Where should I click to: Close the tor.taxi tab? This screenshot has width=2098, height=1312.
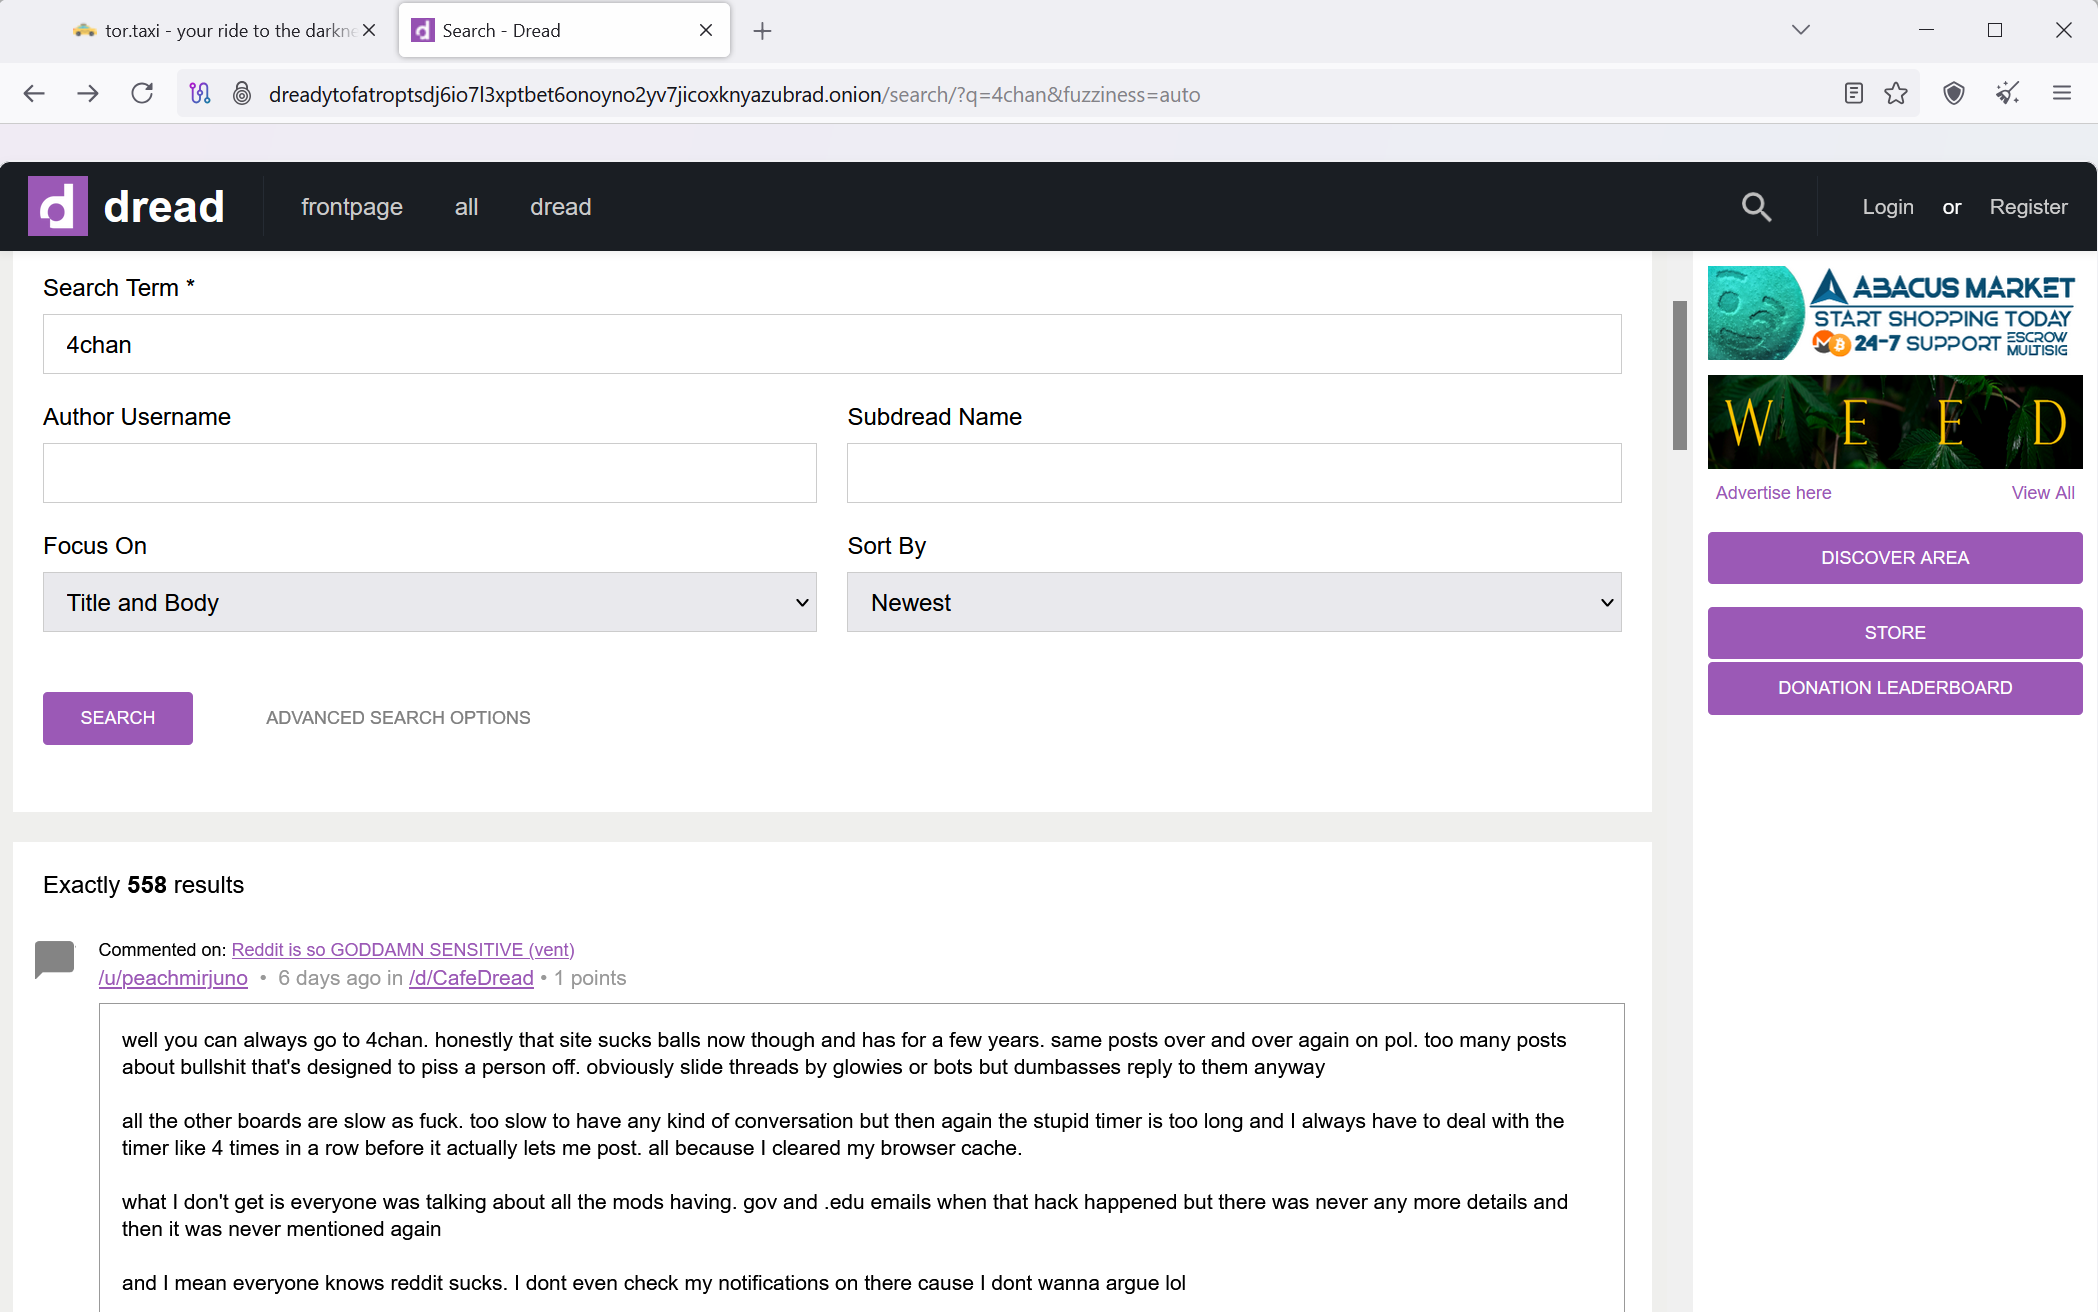369,30
